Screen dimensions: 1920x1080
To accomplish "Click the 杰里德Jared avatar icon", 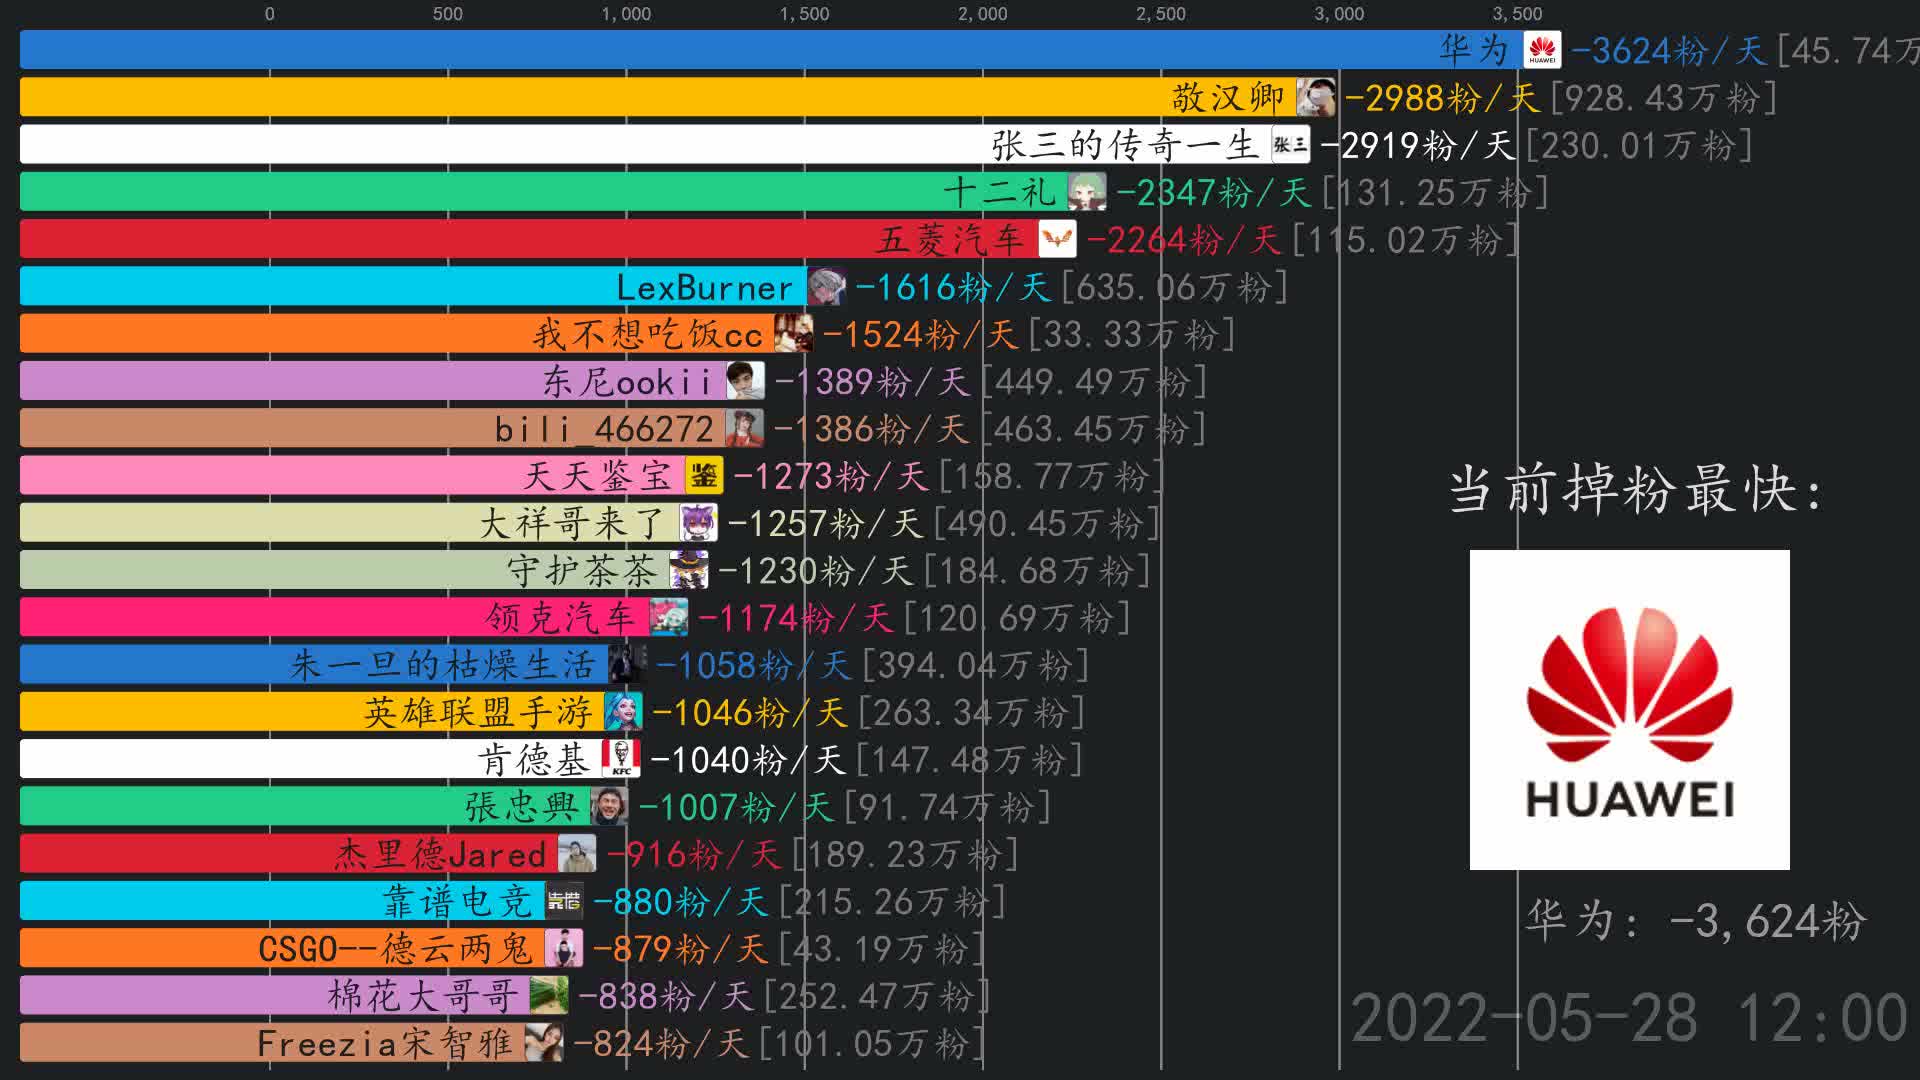I will (577, 854).
